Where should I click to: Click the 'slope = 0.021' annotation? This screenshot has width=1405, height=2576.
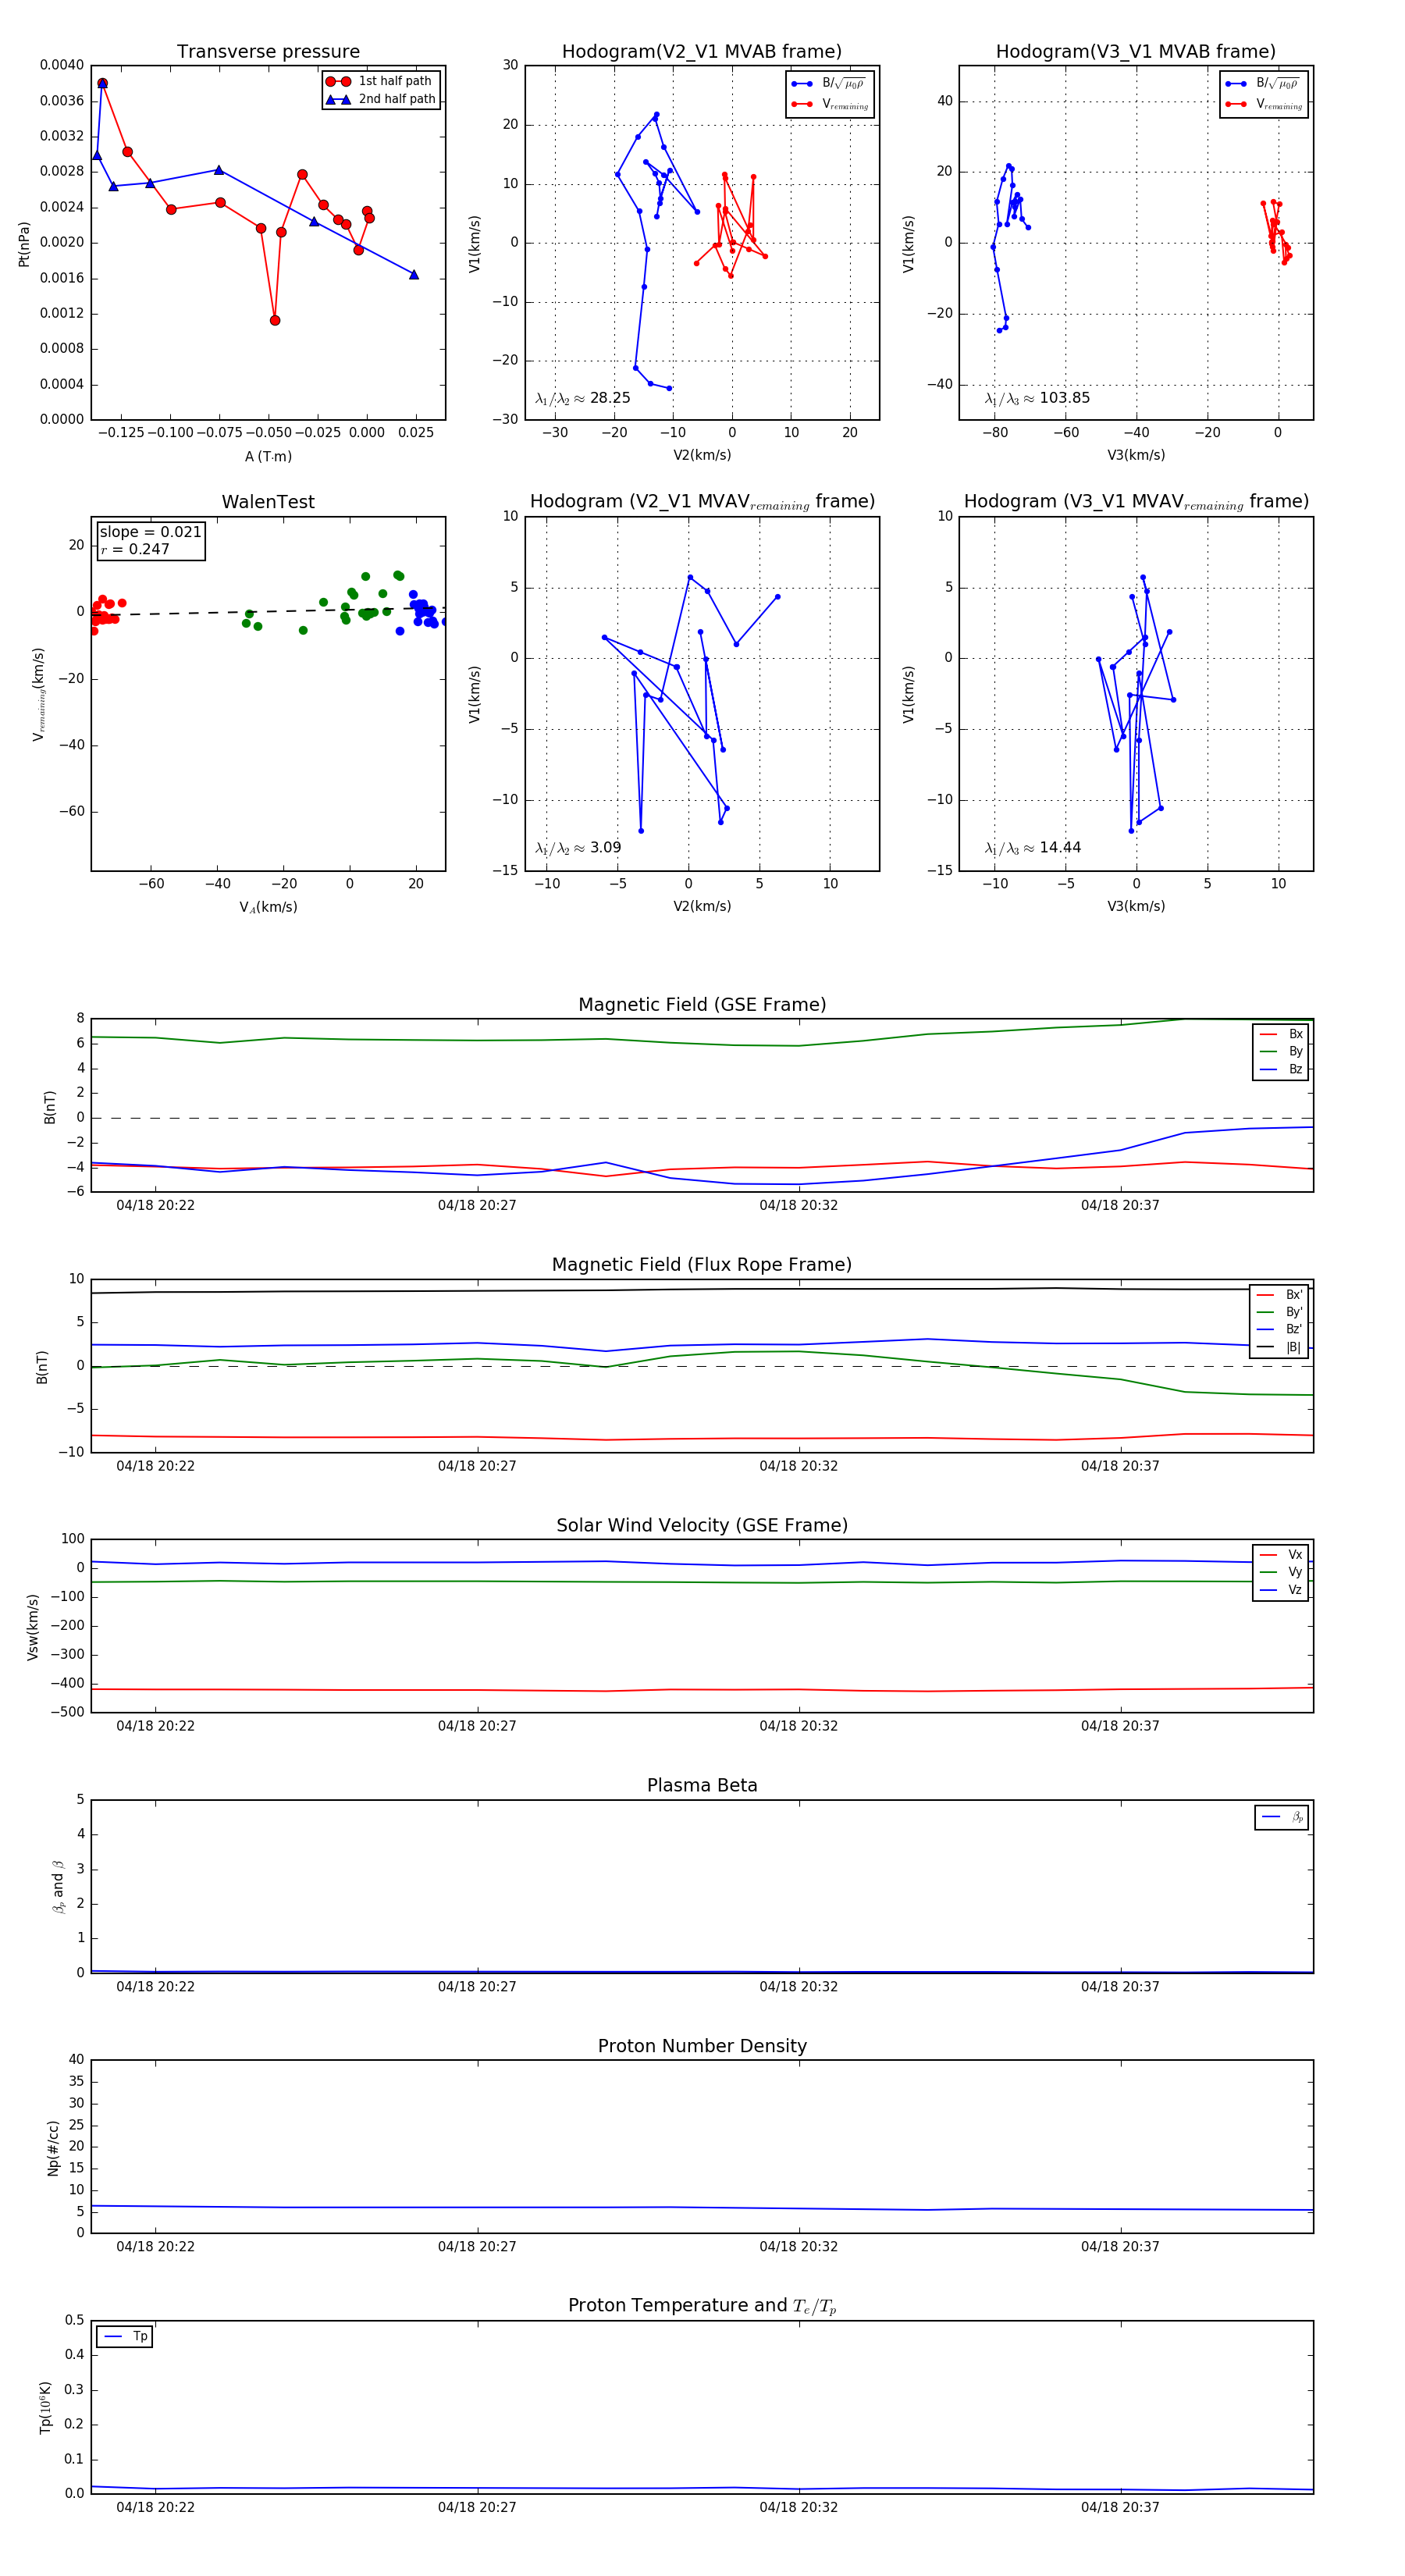pyautogui.click(x=150, y=532)
